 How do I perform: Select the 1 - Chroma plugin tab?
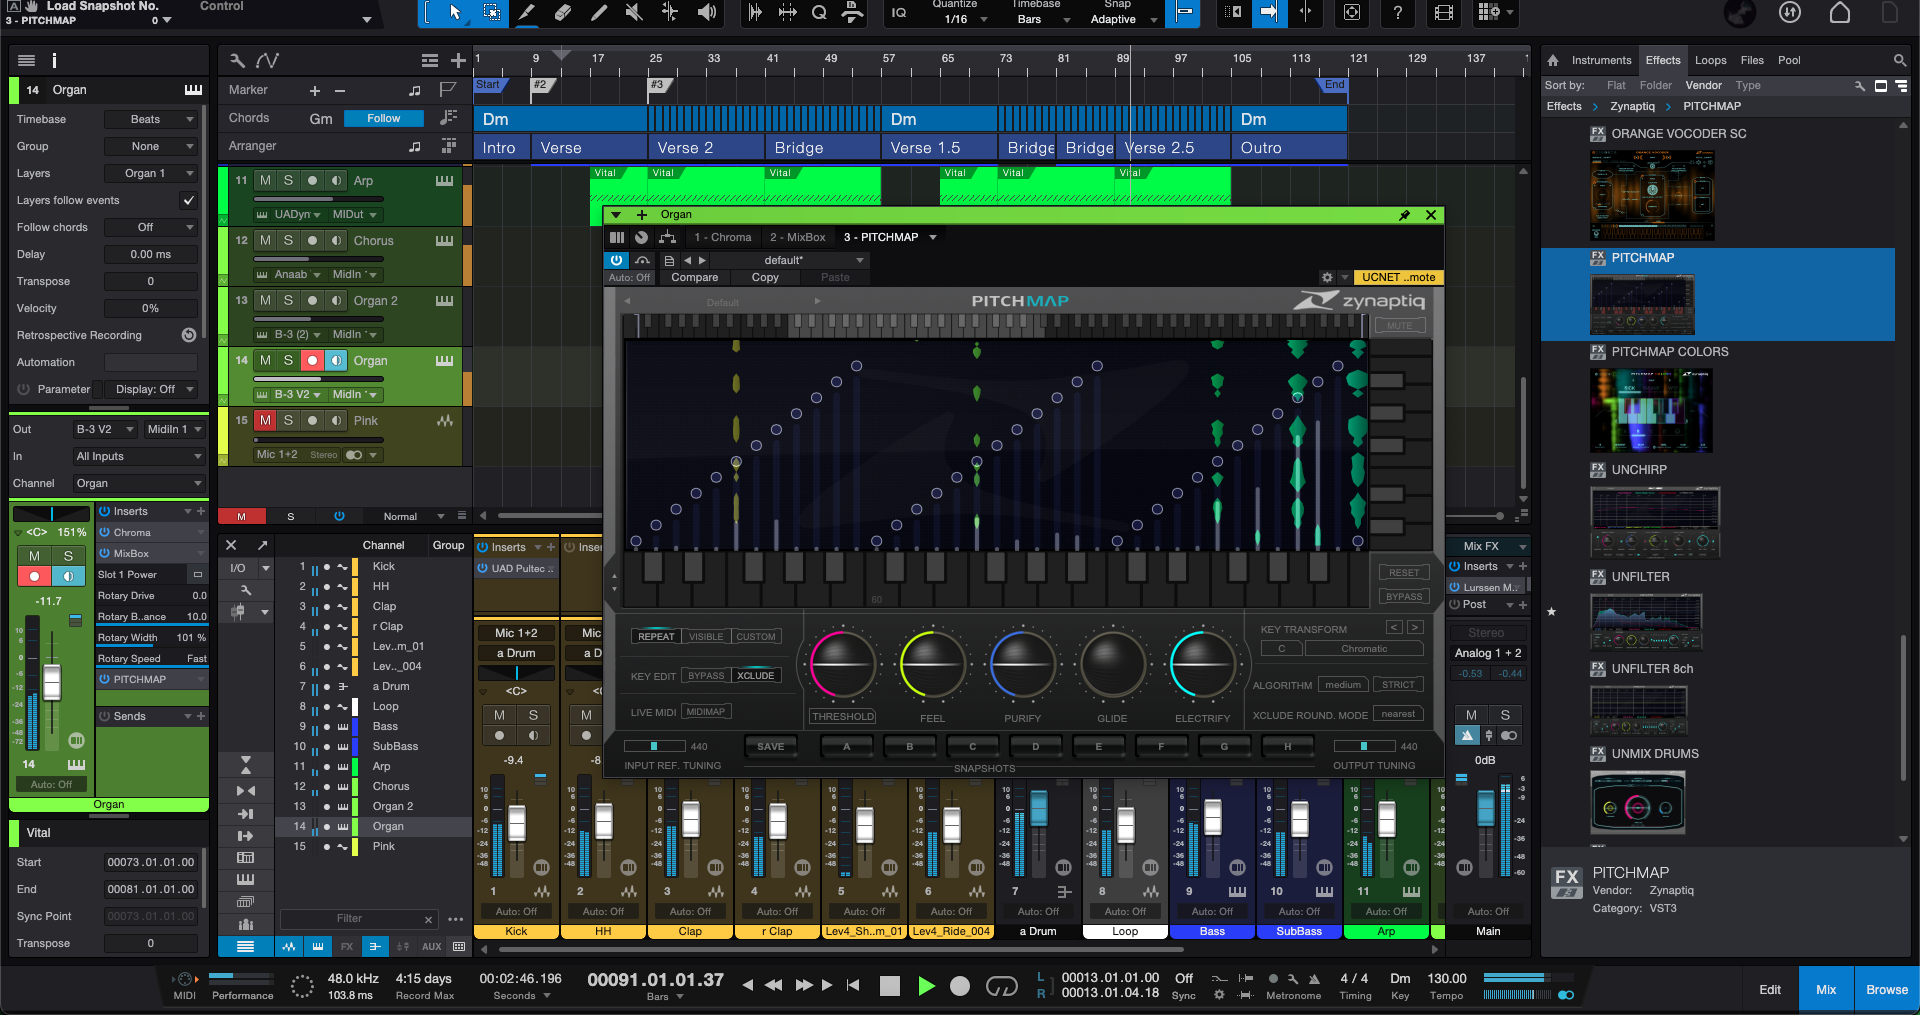[722, 237]
